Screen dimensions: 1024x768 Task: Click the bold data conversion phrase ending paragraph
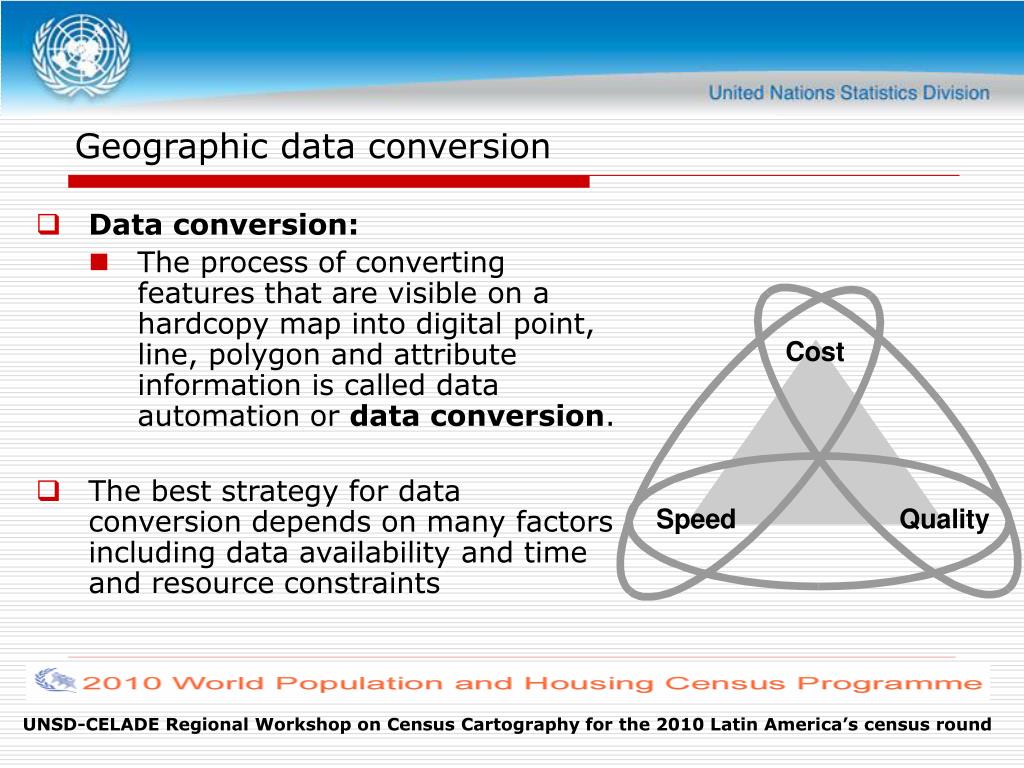pos(477,416)
